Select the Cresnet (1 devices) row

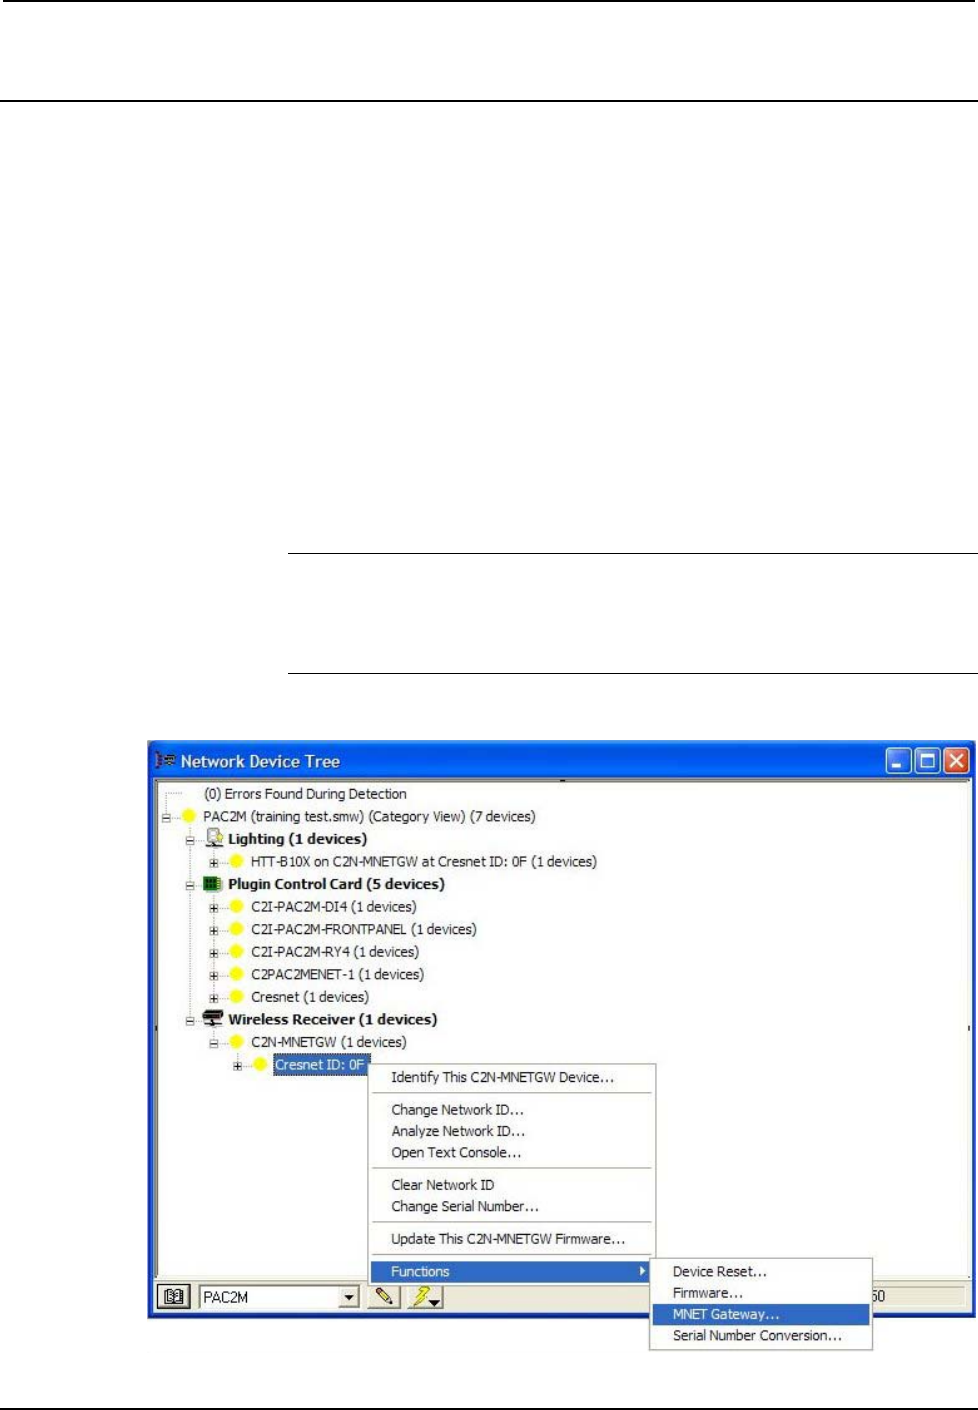click(x=310, y=997)
